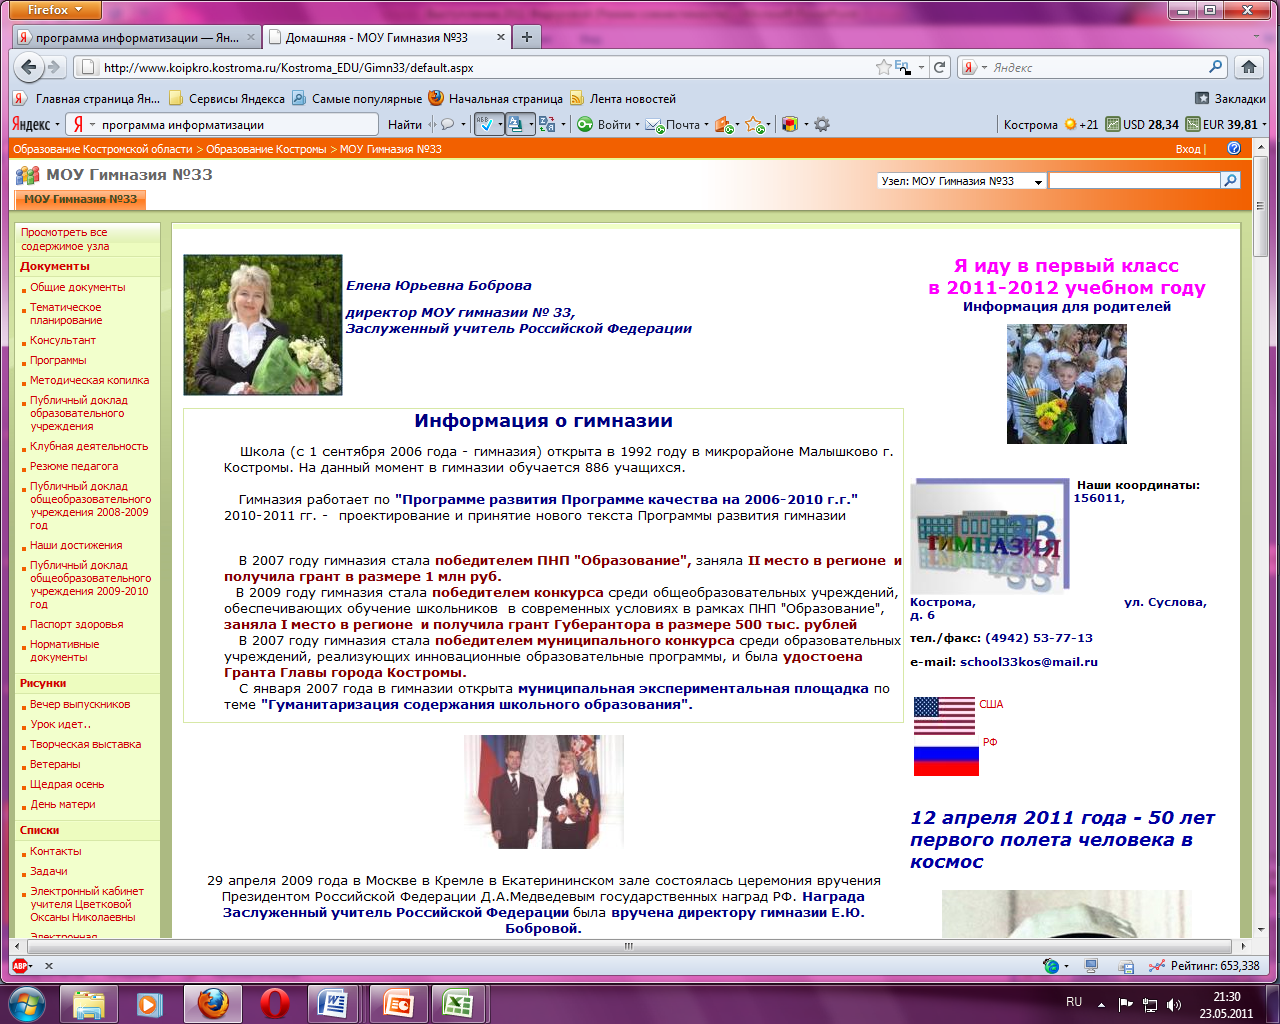Click Найти button in Yandex Bar

point(405,124)
